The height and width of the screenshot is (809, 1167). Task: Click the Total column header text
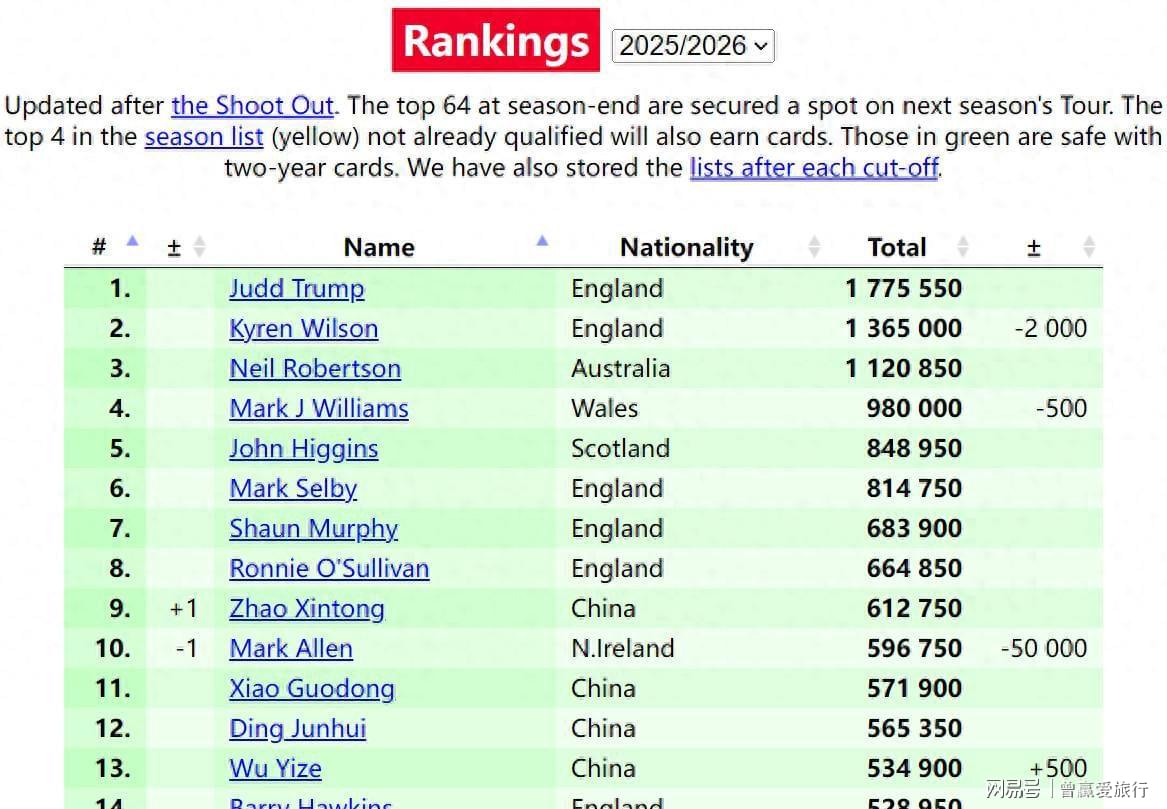(x=896, y=247)
